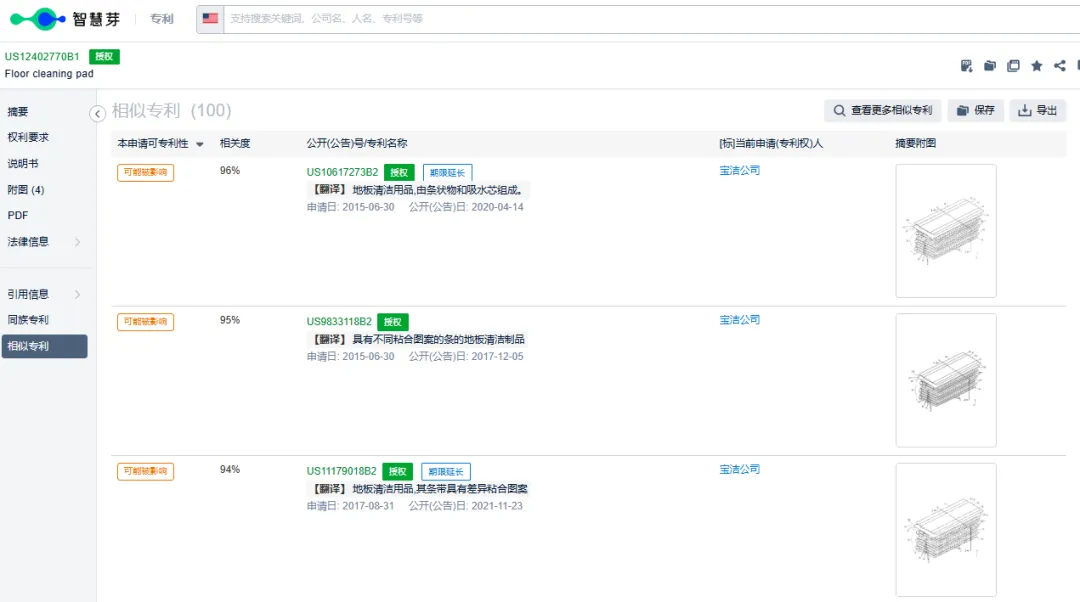This screenshot has width=1080, height=602.
Task: Open patent US10617273B2 link
Action: 342,172
